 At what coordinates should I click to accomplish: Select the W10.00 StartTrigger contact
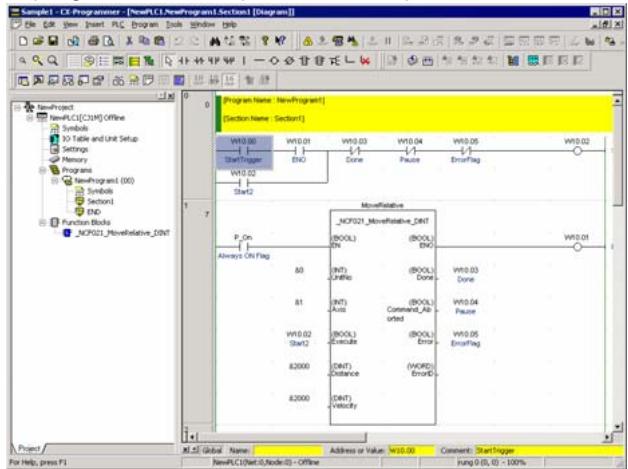244,152
